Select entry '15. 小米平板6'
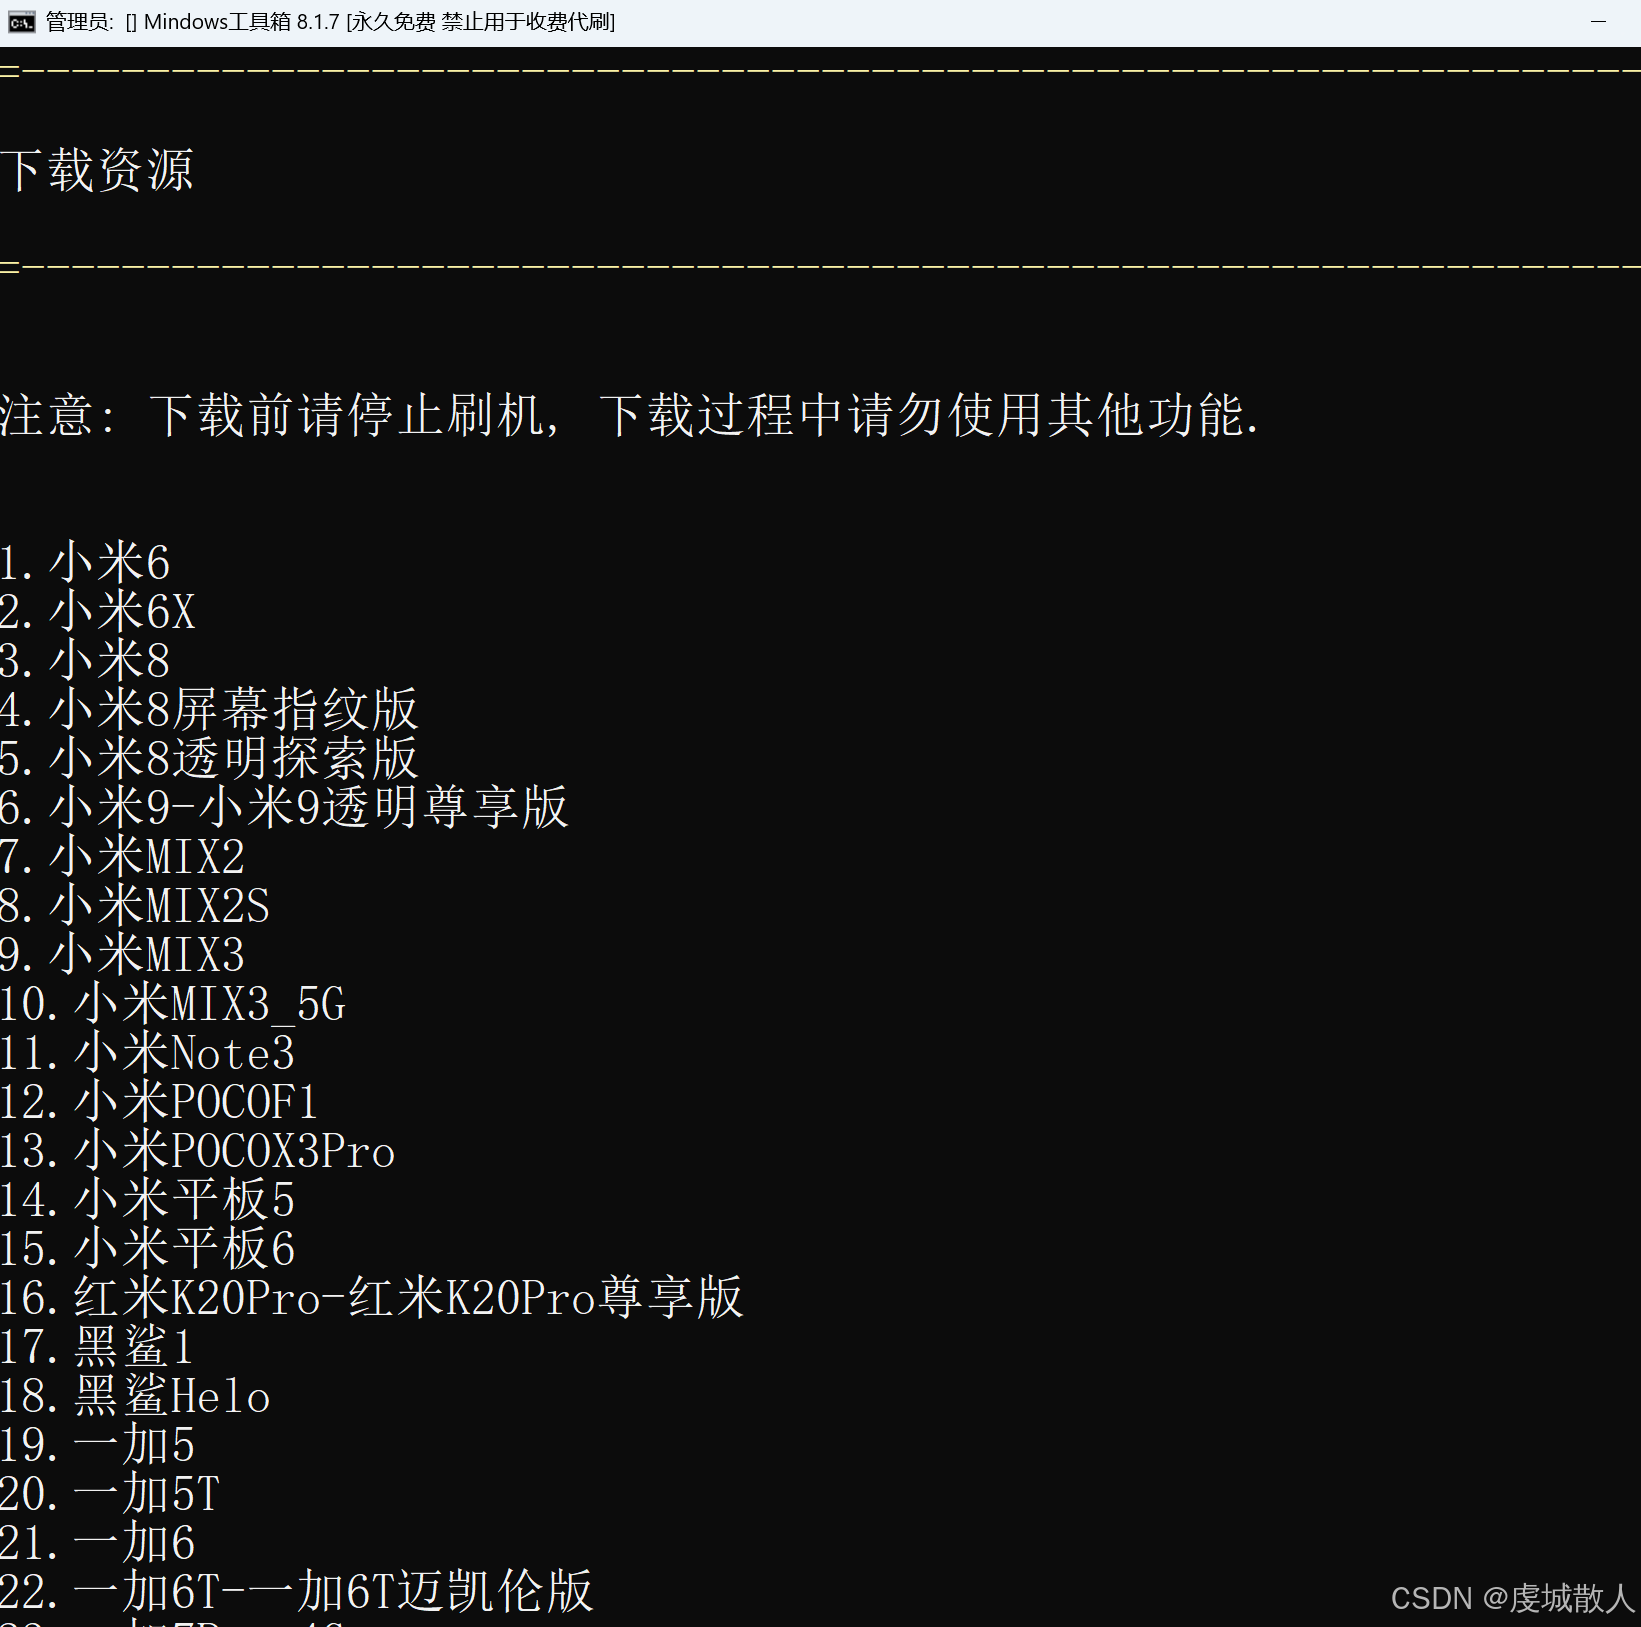Image resolution: width=1641 pixels, height=1627 pixels. click(148, 1248)
